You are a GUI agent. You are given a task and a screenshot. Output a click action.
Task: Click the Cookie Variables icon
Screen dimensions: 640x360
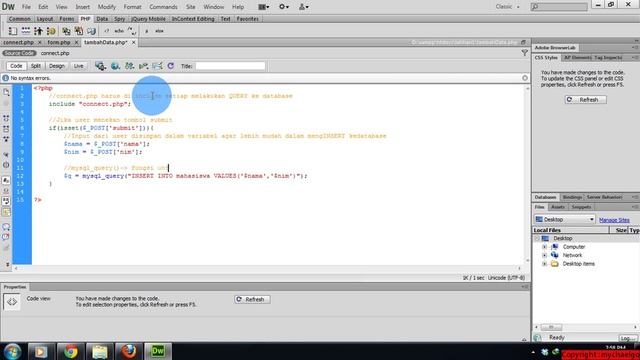(51, 31)
